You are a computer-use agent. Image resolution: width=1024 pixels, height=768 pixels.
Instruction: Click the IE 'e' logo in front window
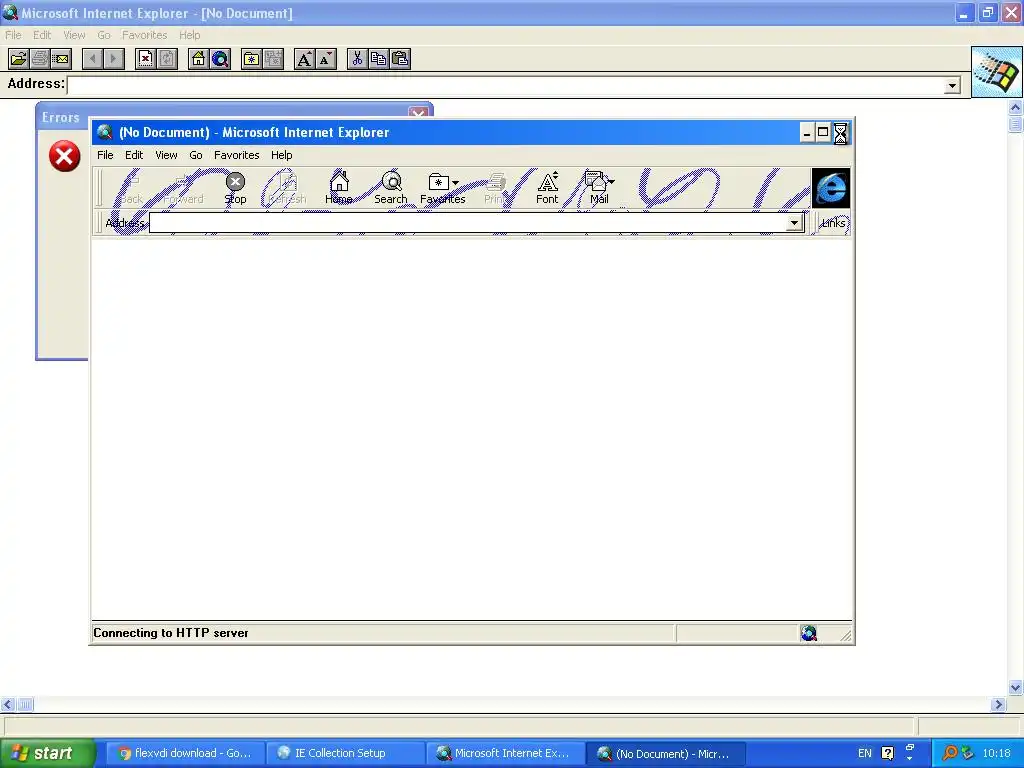point(831,188)
